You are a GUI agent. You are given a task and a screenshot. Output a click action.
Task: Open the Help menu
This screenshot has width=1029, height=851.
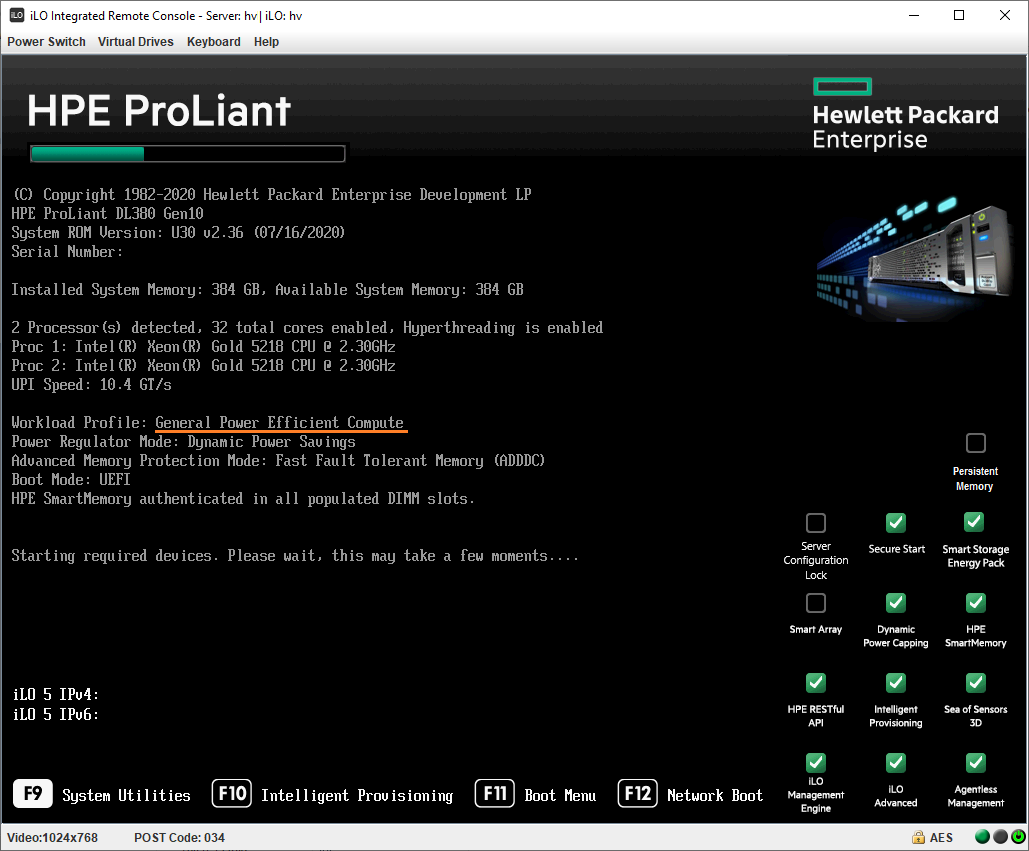click(x=266, y=41)
